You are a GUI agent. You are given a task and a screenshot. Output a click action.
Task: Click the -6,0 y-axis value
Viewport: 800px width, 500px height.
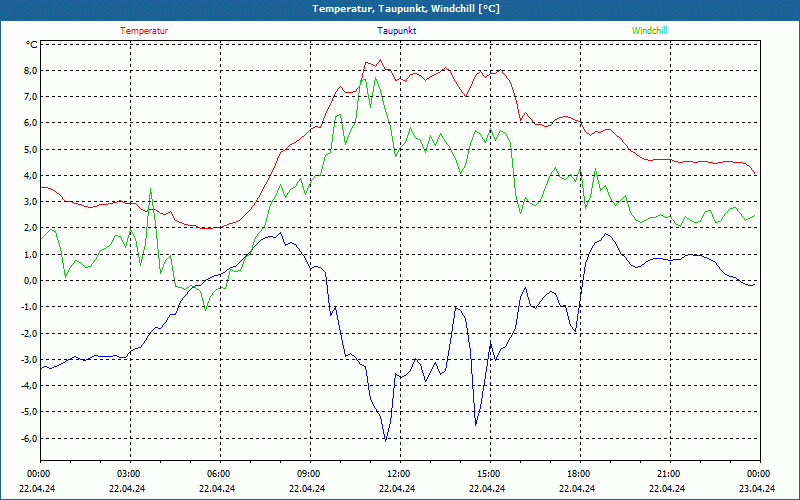click(x=30, y=438)
